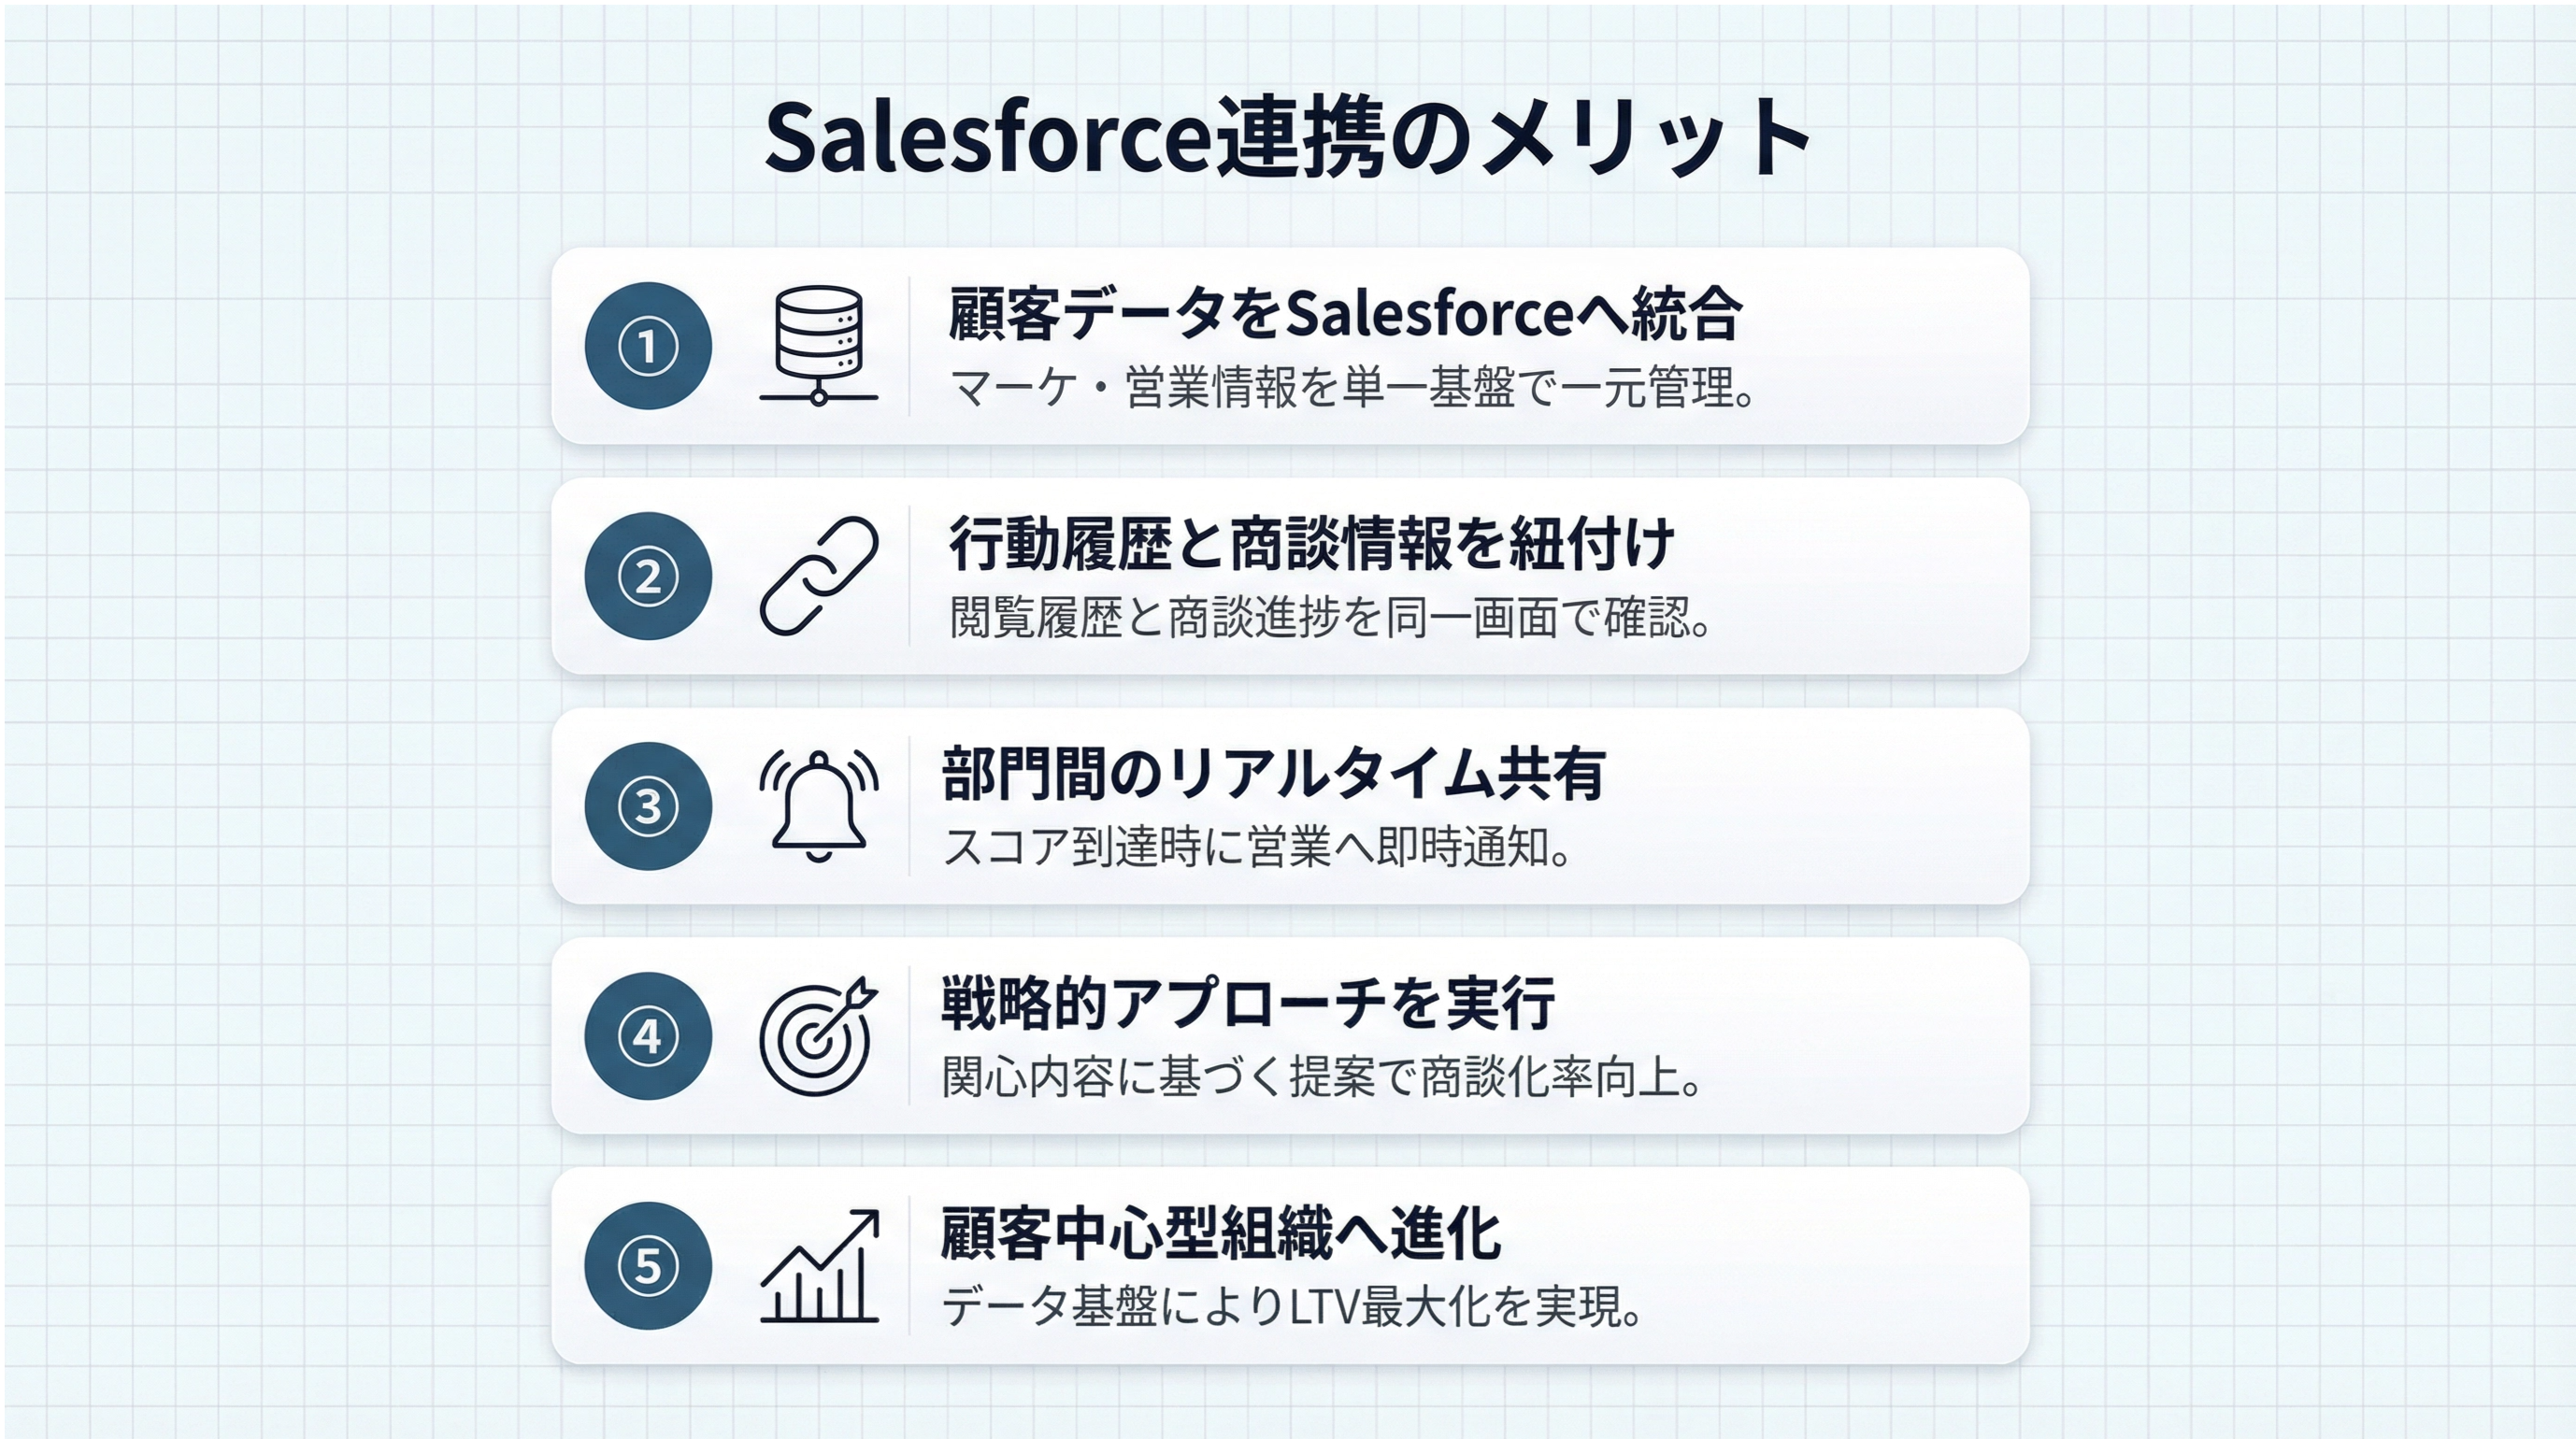The width and height of the screenshot is (2576, 1439).
Task: Click the text 'マーケ・営業情報を単一基盤で一元管理。'
Action: [x=1352, y=388]
